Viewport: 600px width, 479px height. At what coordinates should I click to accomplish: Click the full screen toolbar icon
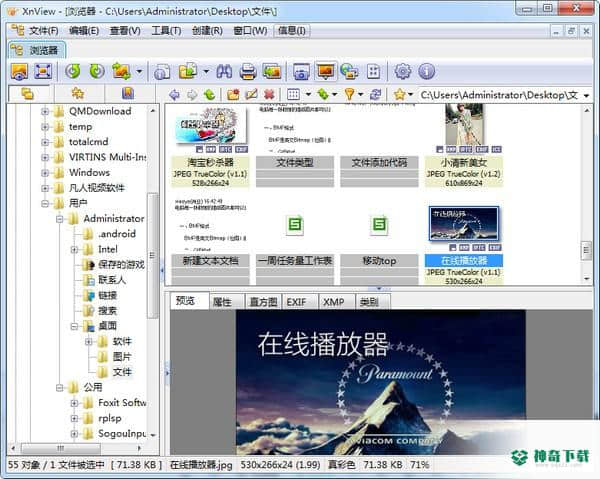(42, 72)
